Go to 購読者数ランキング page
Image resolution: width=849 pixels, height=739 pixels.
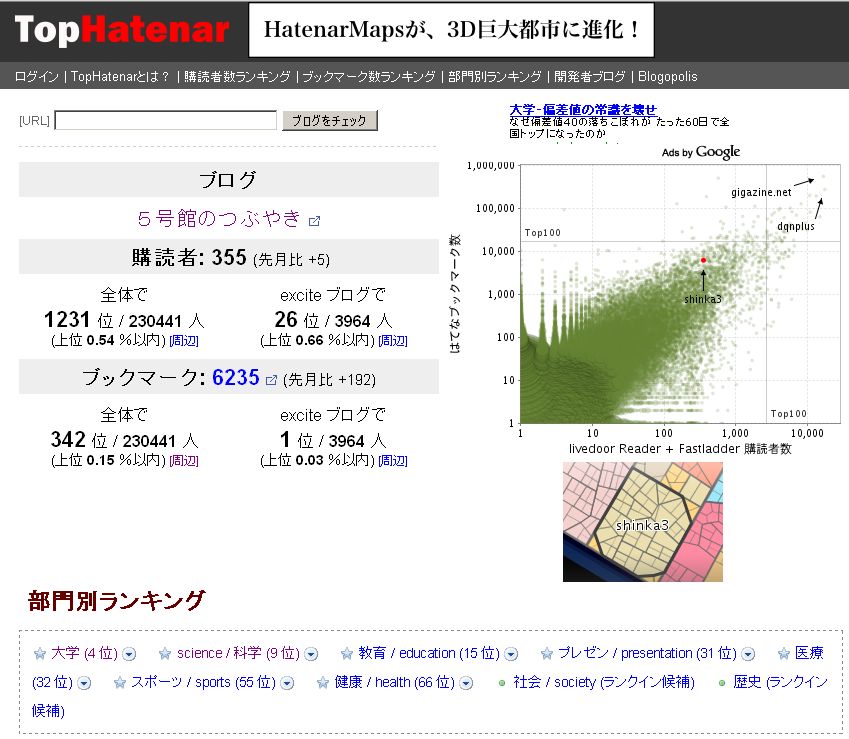pos(237,76)
